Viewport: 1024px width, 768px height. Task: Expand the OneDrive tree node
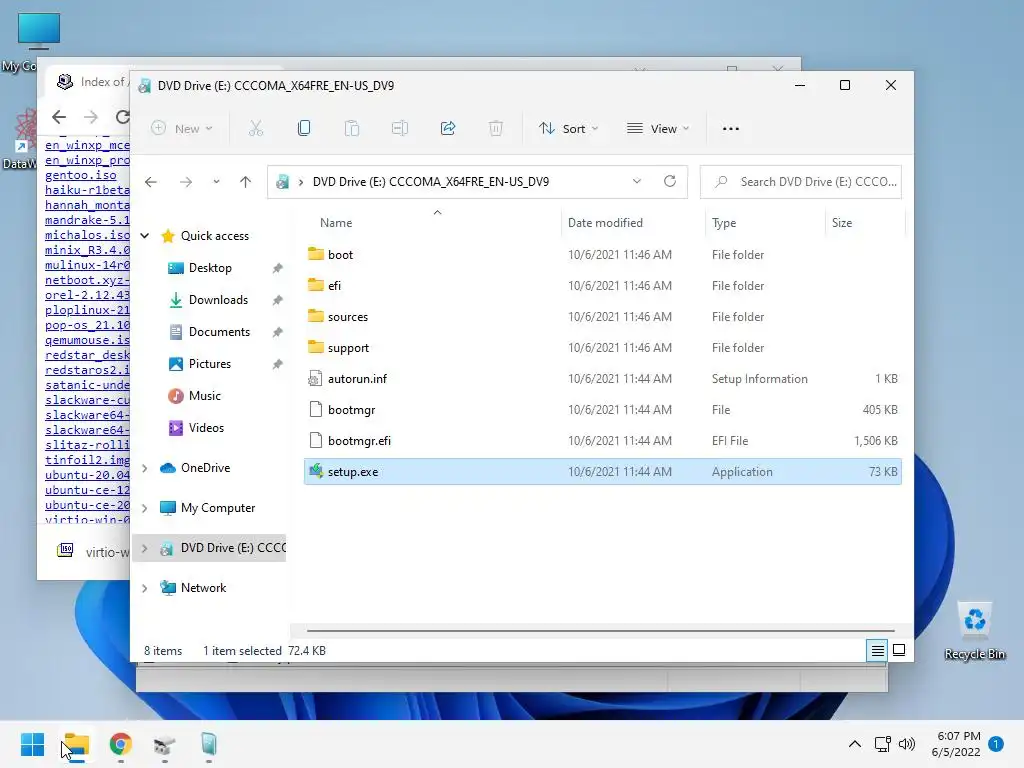145,468
